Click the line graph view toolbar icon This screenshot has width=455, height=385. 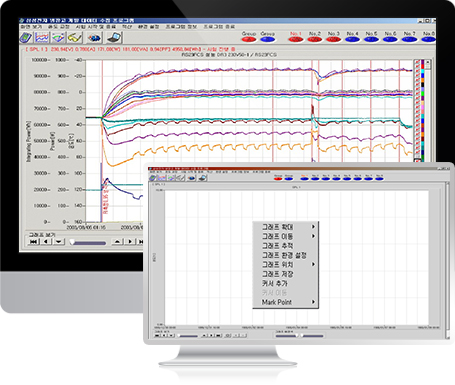42,38
